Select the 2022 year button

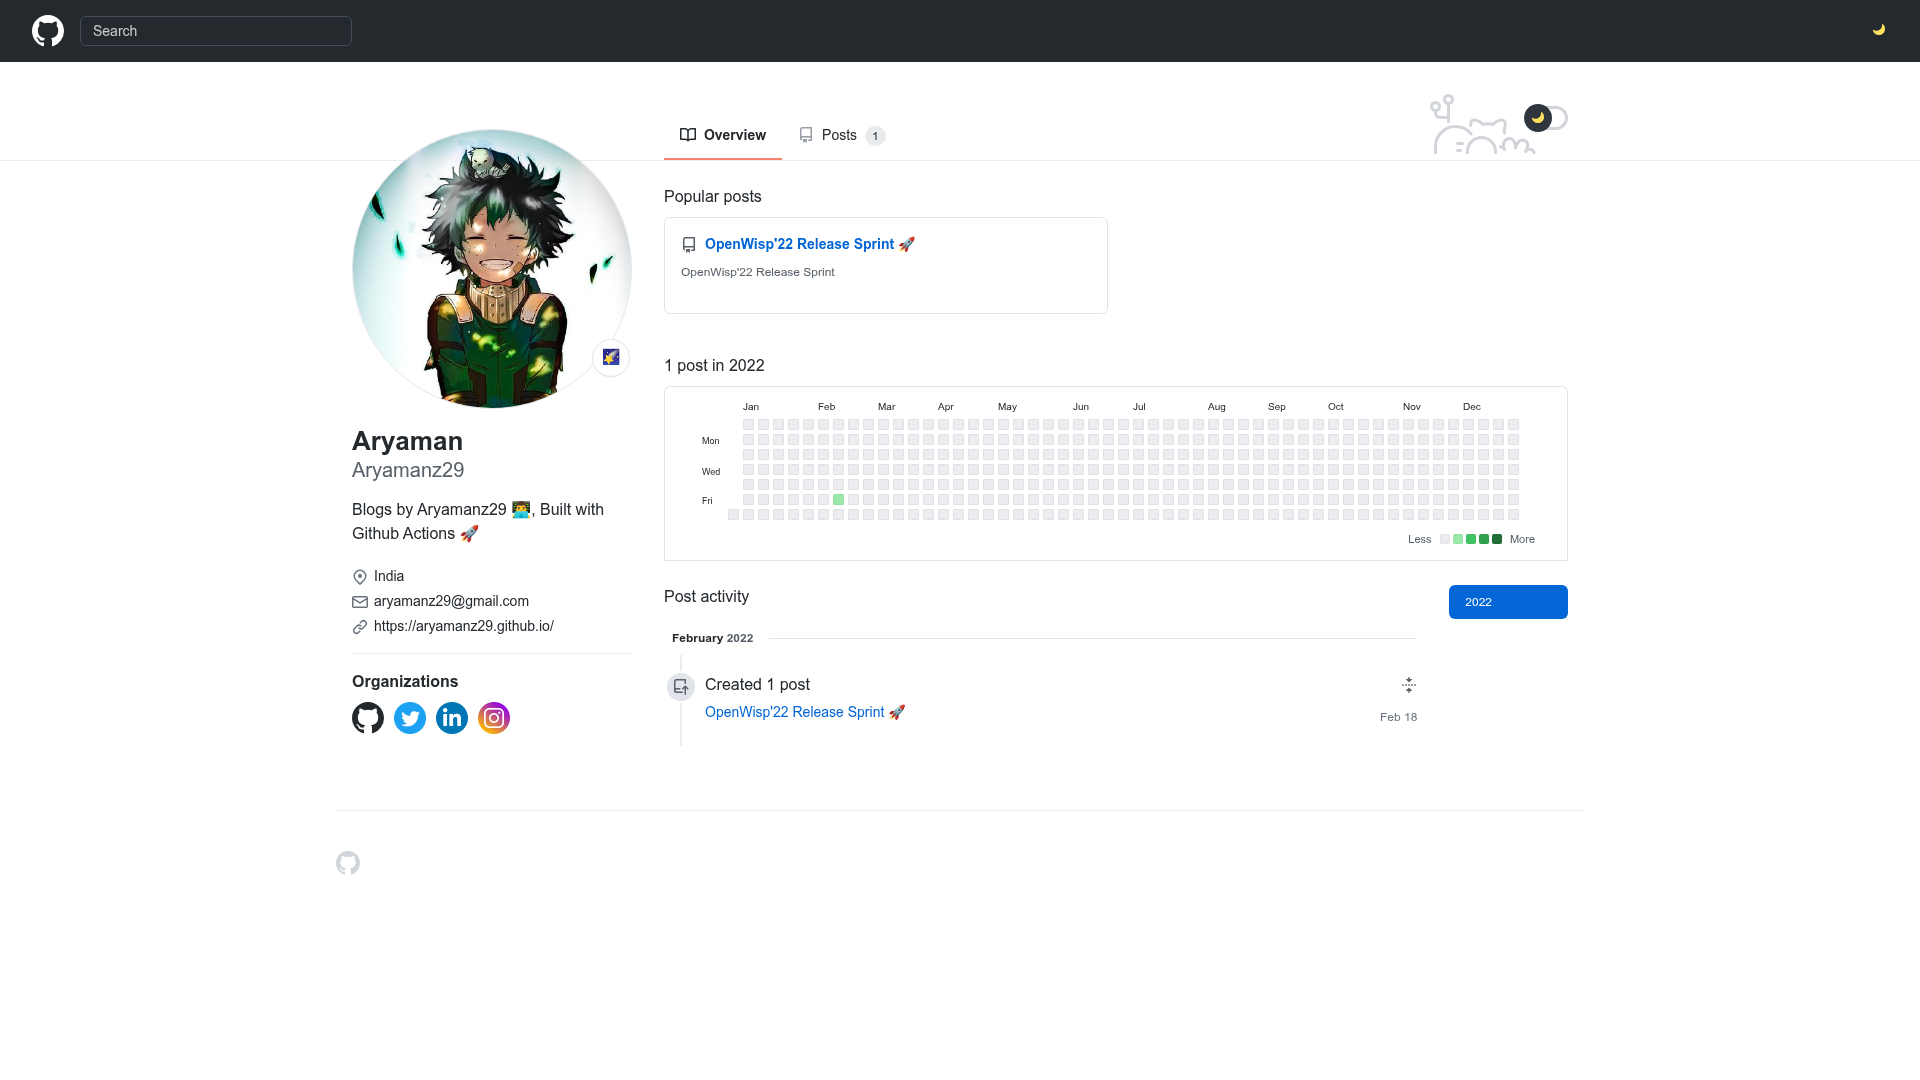[x=1508, y=602]
